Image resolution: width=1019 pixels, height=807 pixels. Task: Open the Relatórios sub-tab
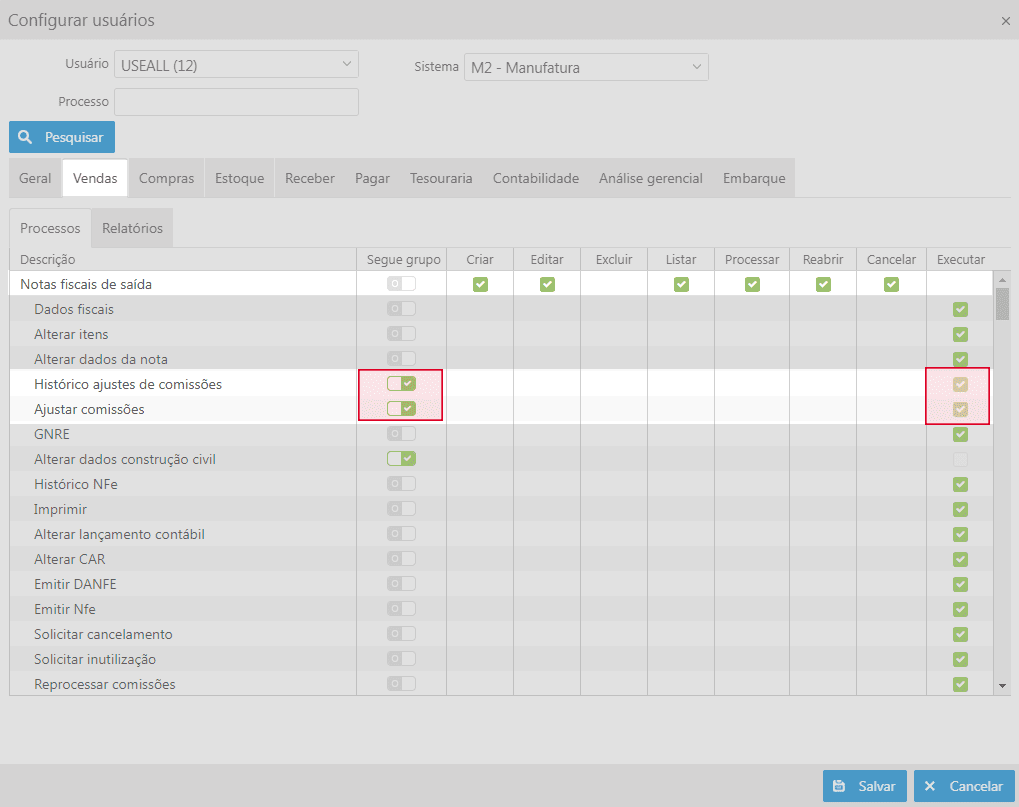click(x=132, y=228)
